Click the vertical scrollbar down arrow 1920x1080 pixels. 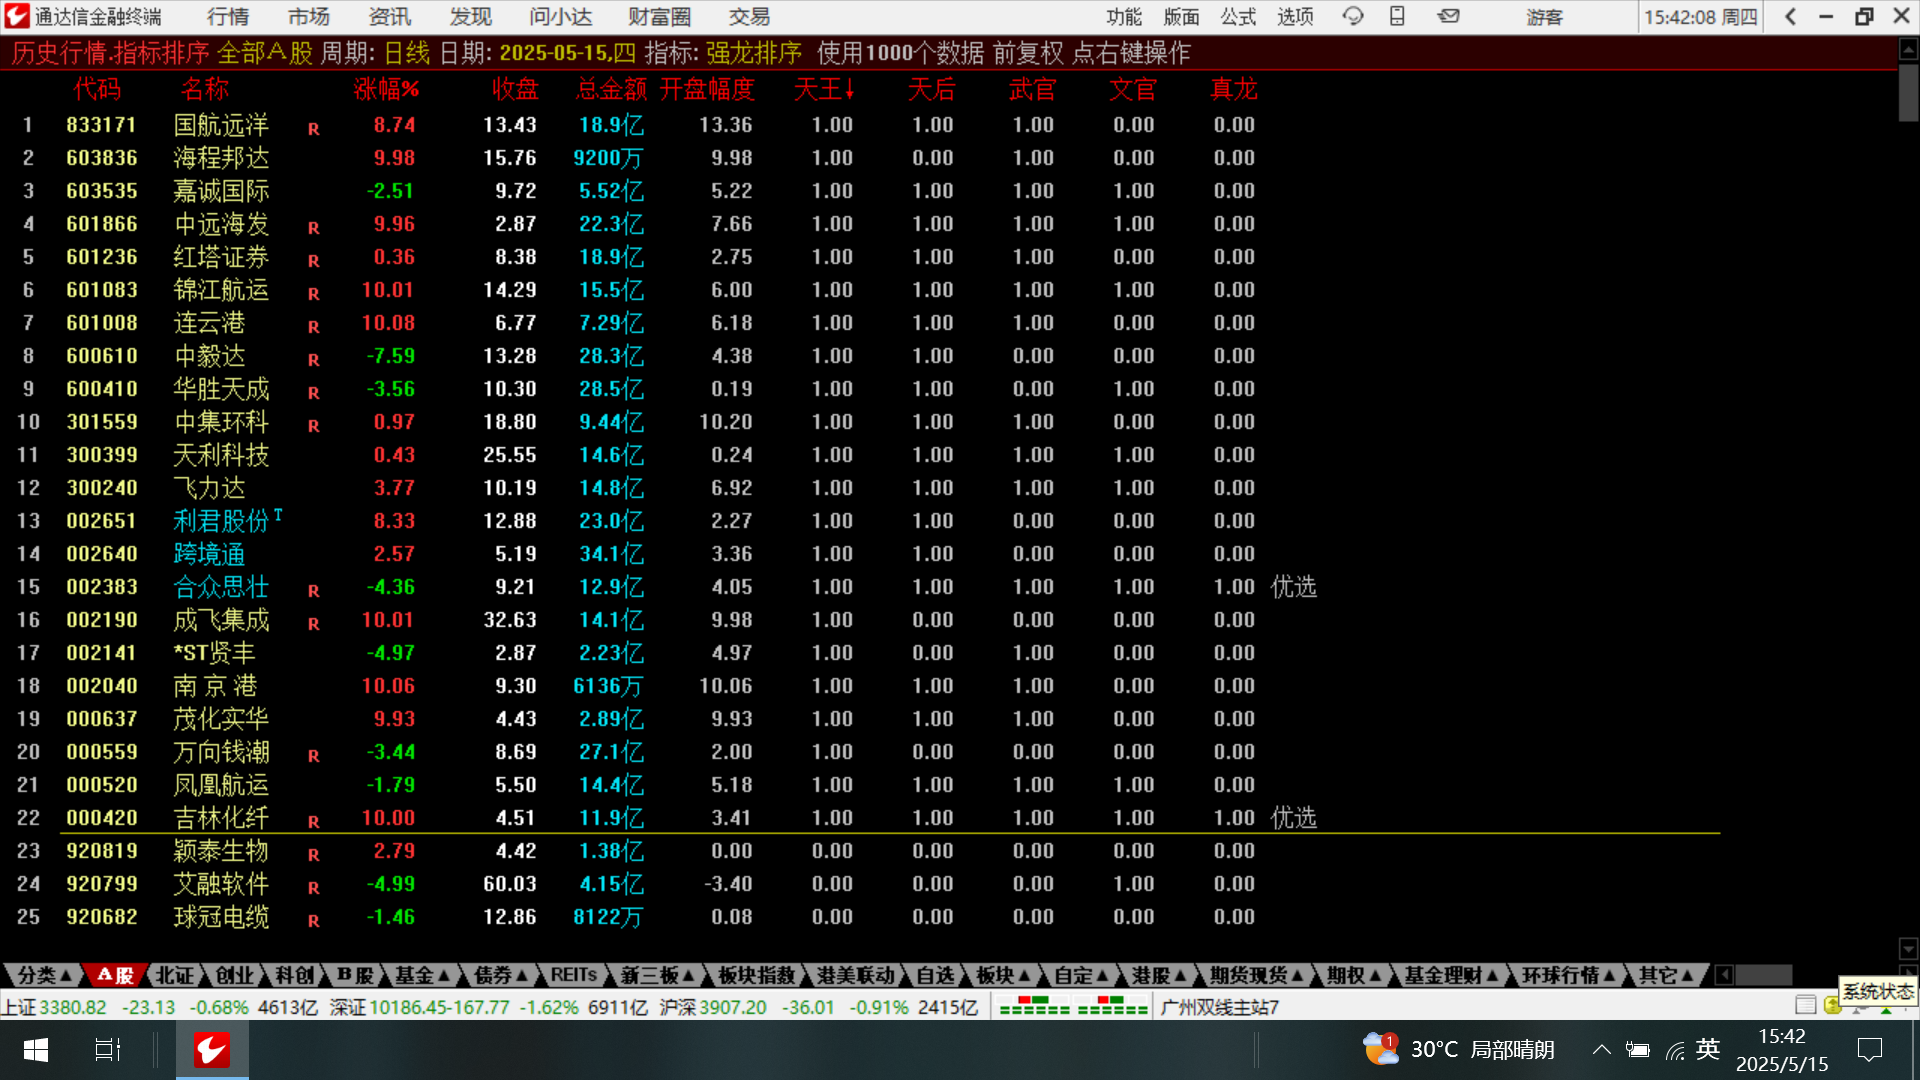tap(1908, 948)
